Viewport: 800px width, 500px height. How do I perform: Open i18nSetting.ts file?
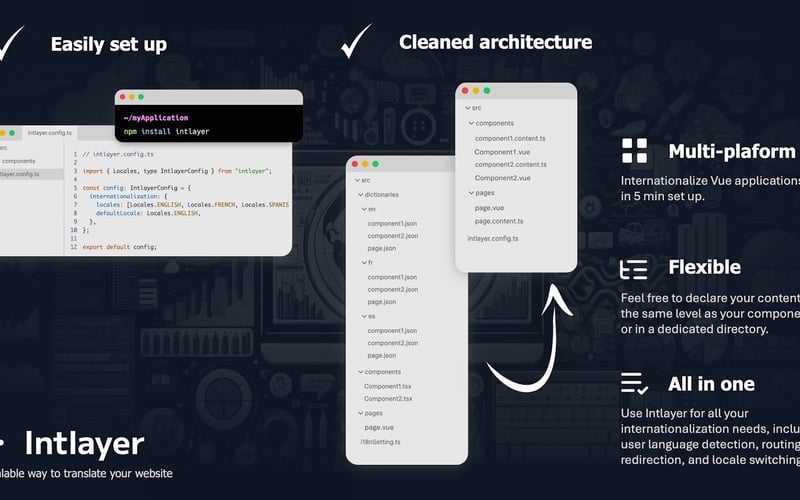pos(381,442)
